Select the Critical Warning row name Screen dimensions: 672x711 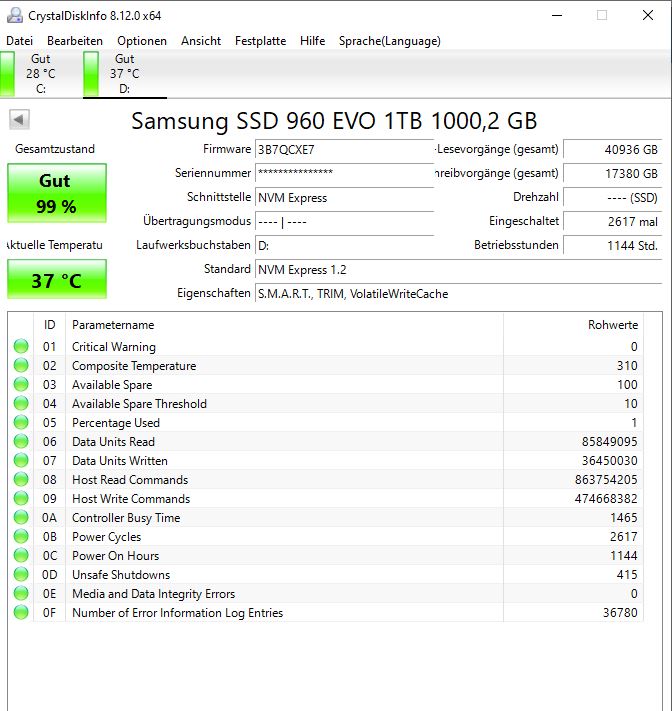pyautogui.click(x=114, y=347)
